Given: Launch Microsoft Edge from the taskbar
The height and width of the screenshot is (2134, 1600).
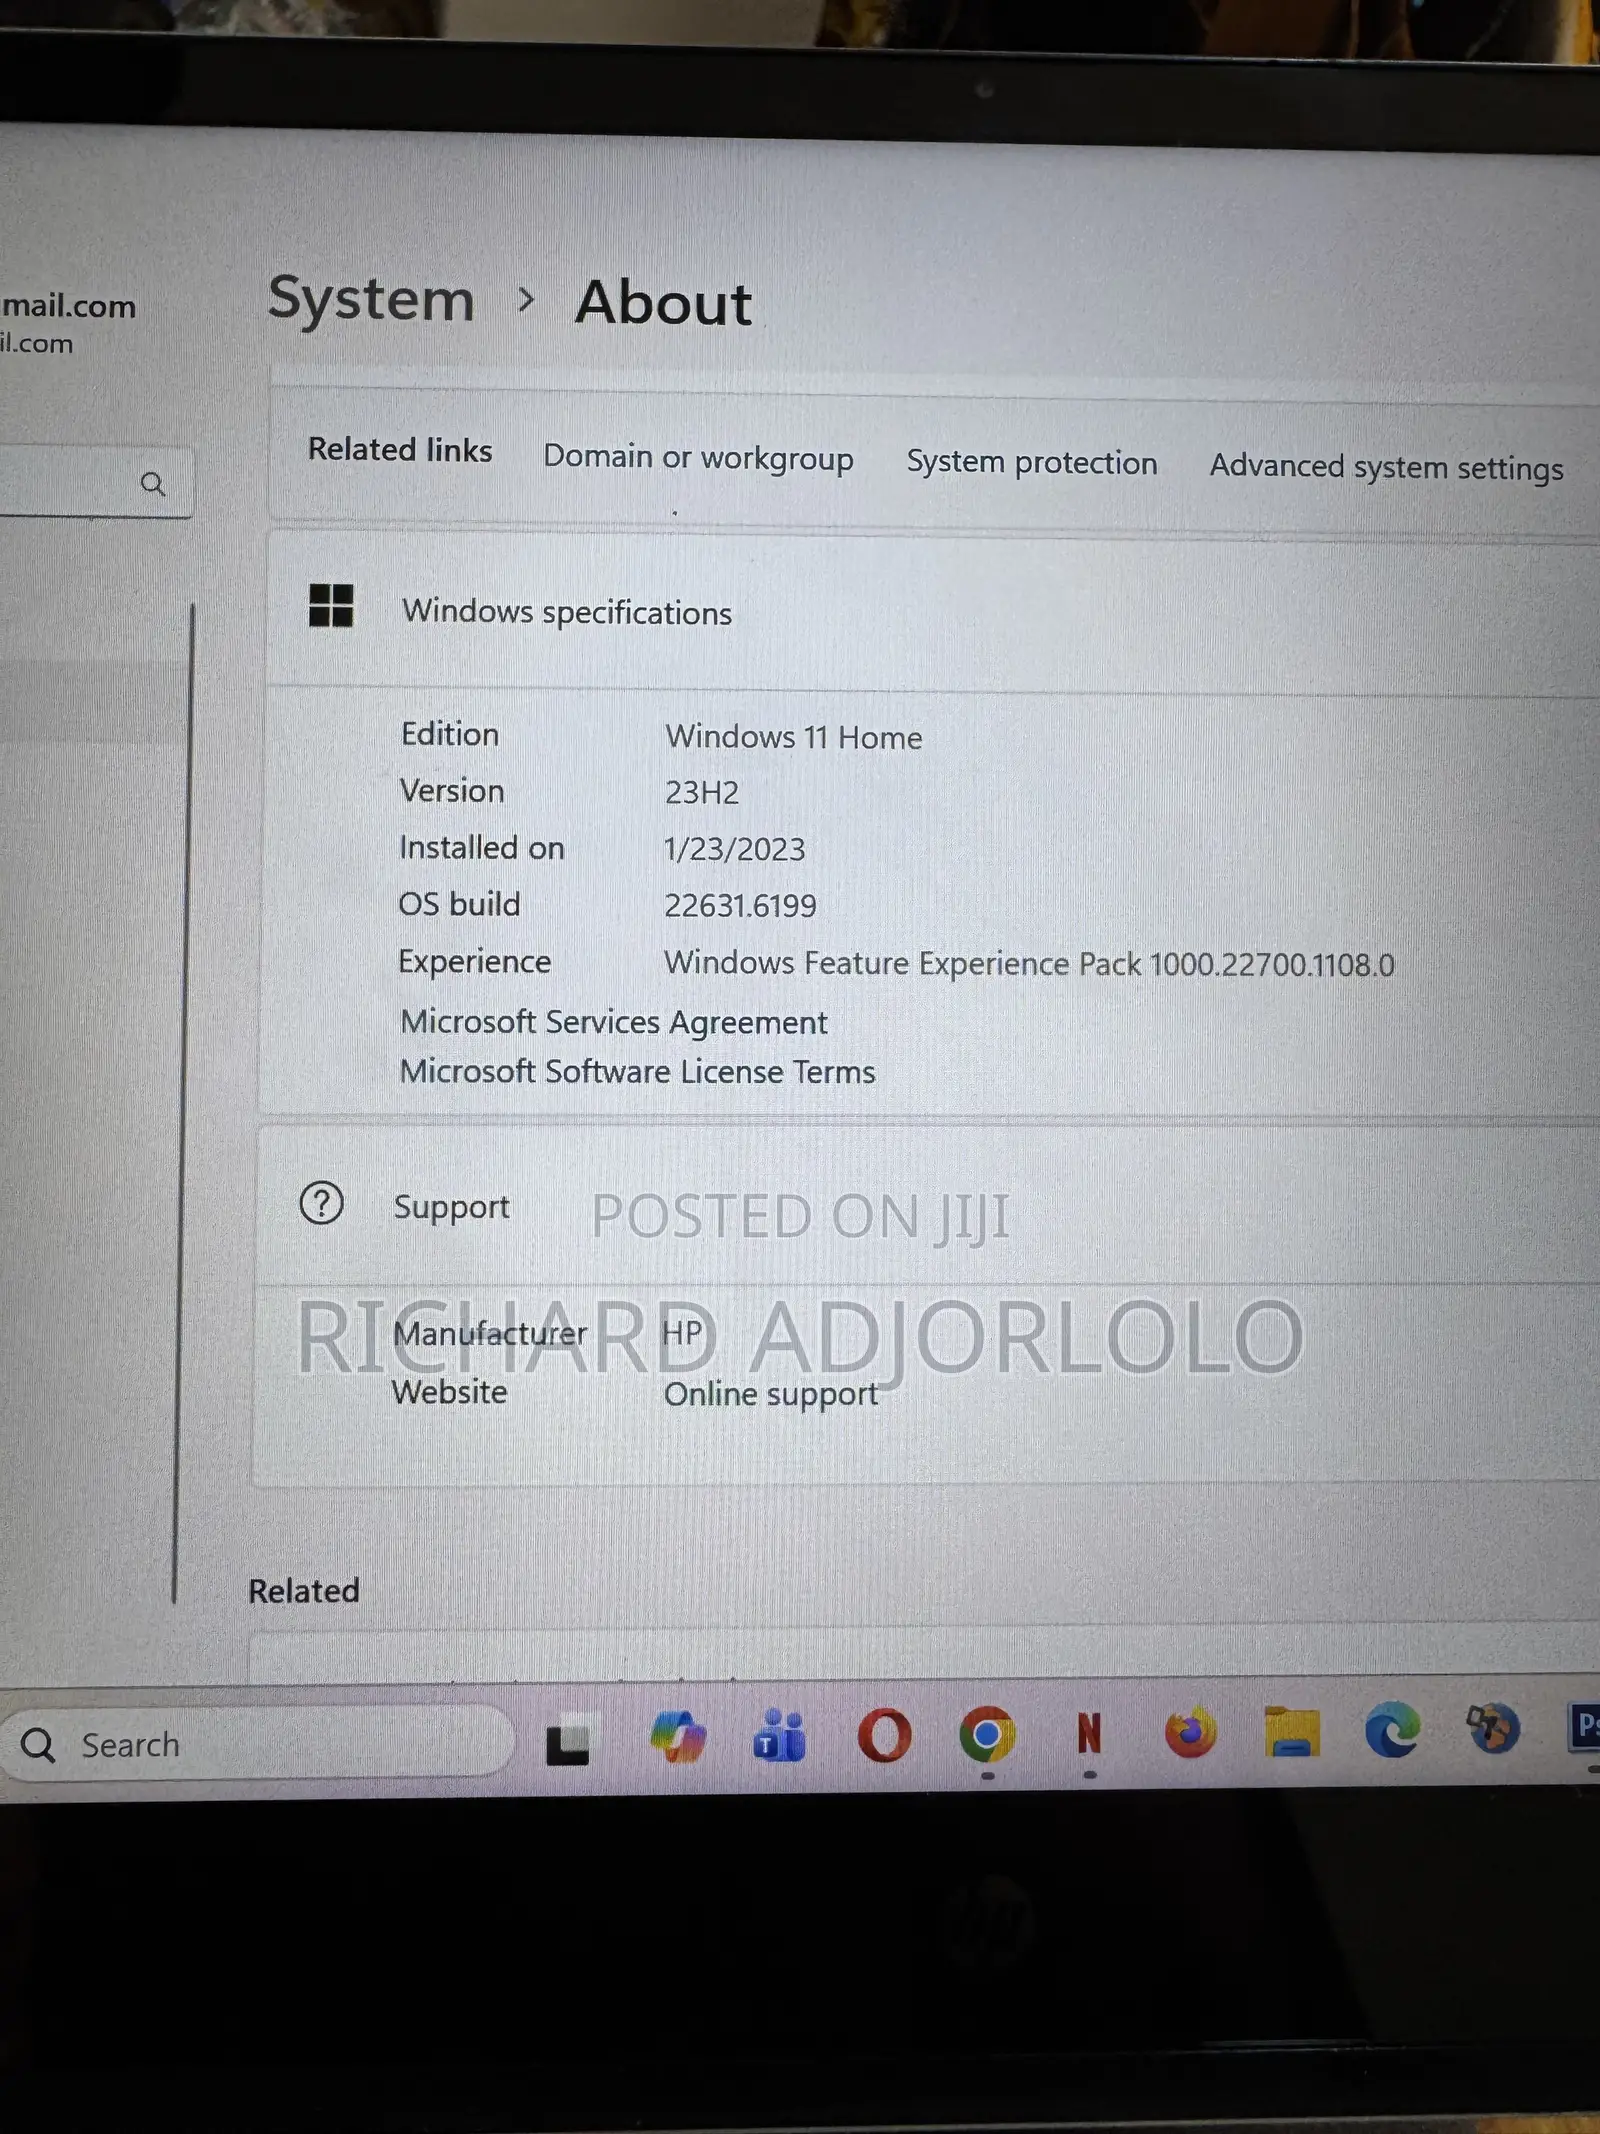Looking at the screenshot, I should point(1393,1729).
